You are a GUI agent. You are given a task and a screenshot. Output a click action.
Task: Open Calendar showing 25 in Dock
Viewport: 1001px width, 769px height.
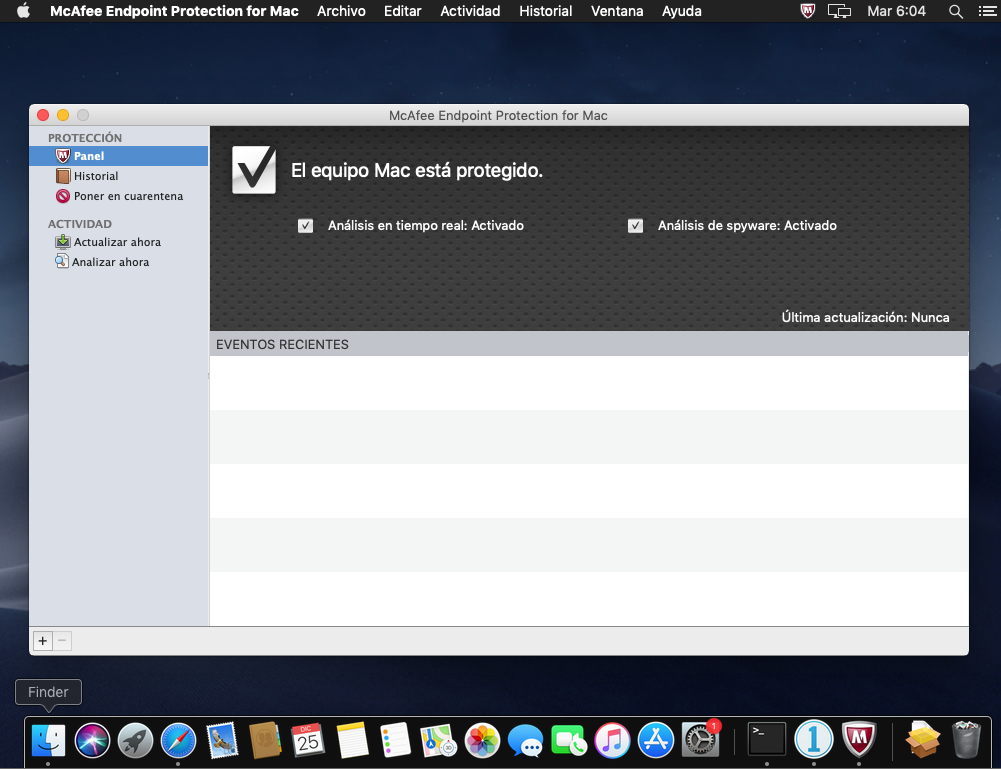point(308,741)
